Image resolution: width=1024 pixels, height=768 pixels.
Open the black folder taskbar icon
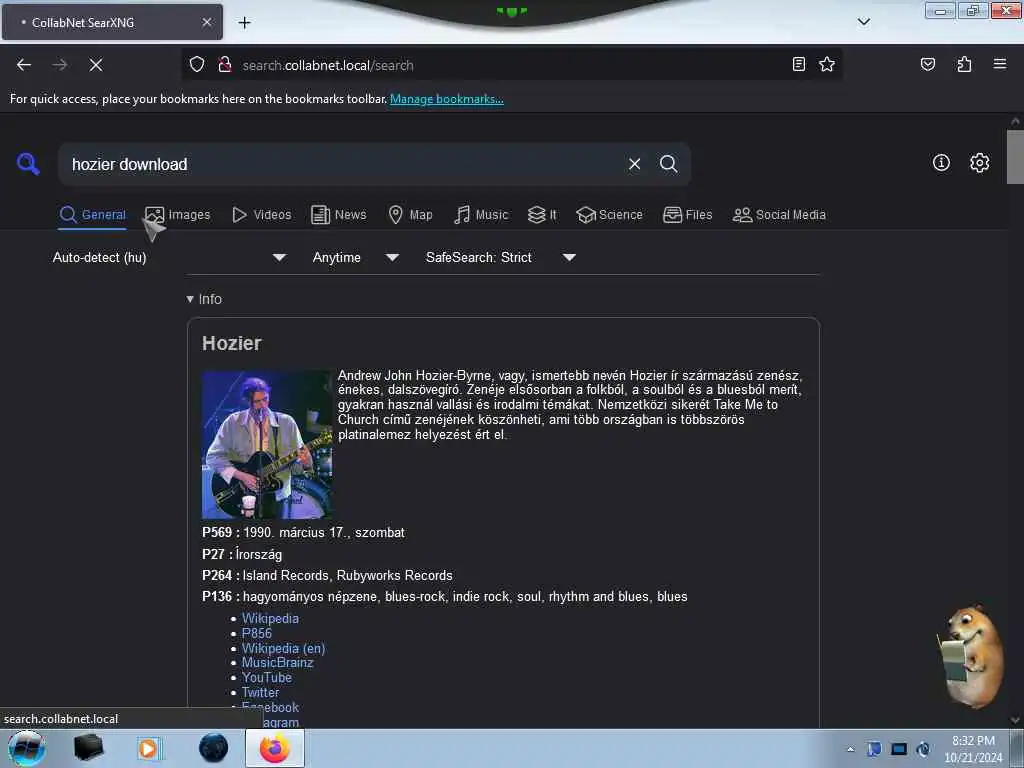coord(88,748)
